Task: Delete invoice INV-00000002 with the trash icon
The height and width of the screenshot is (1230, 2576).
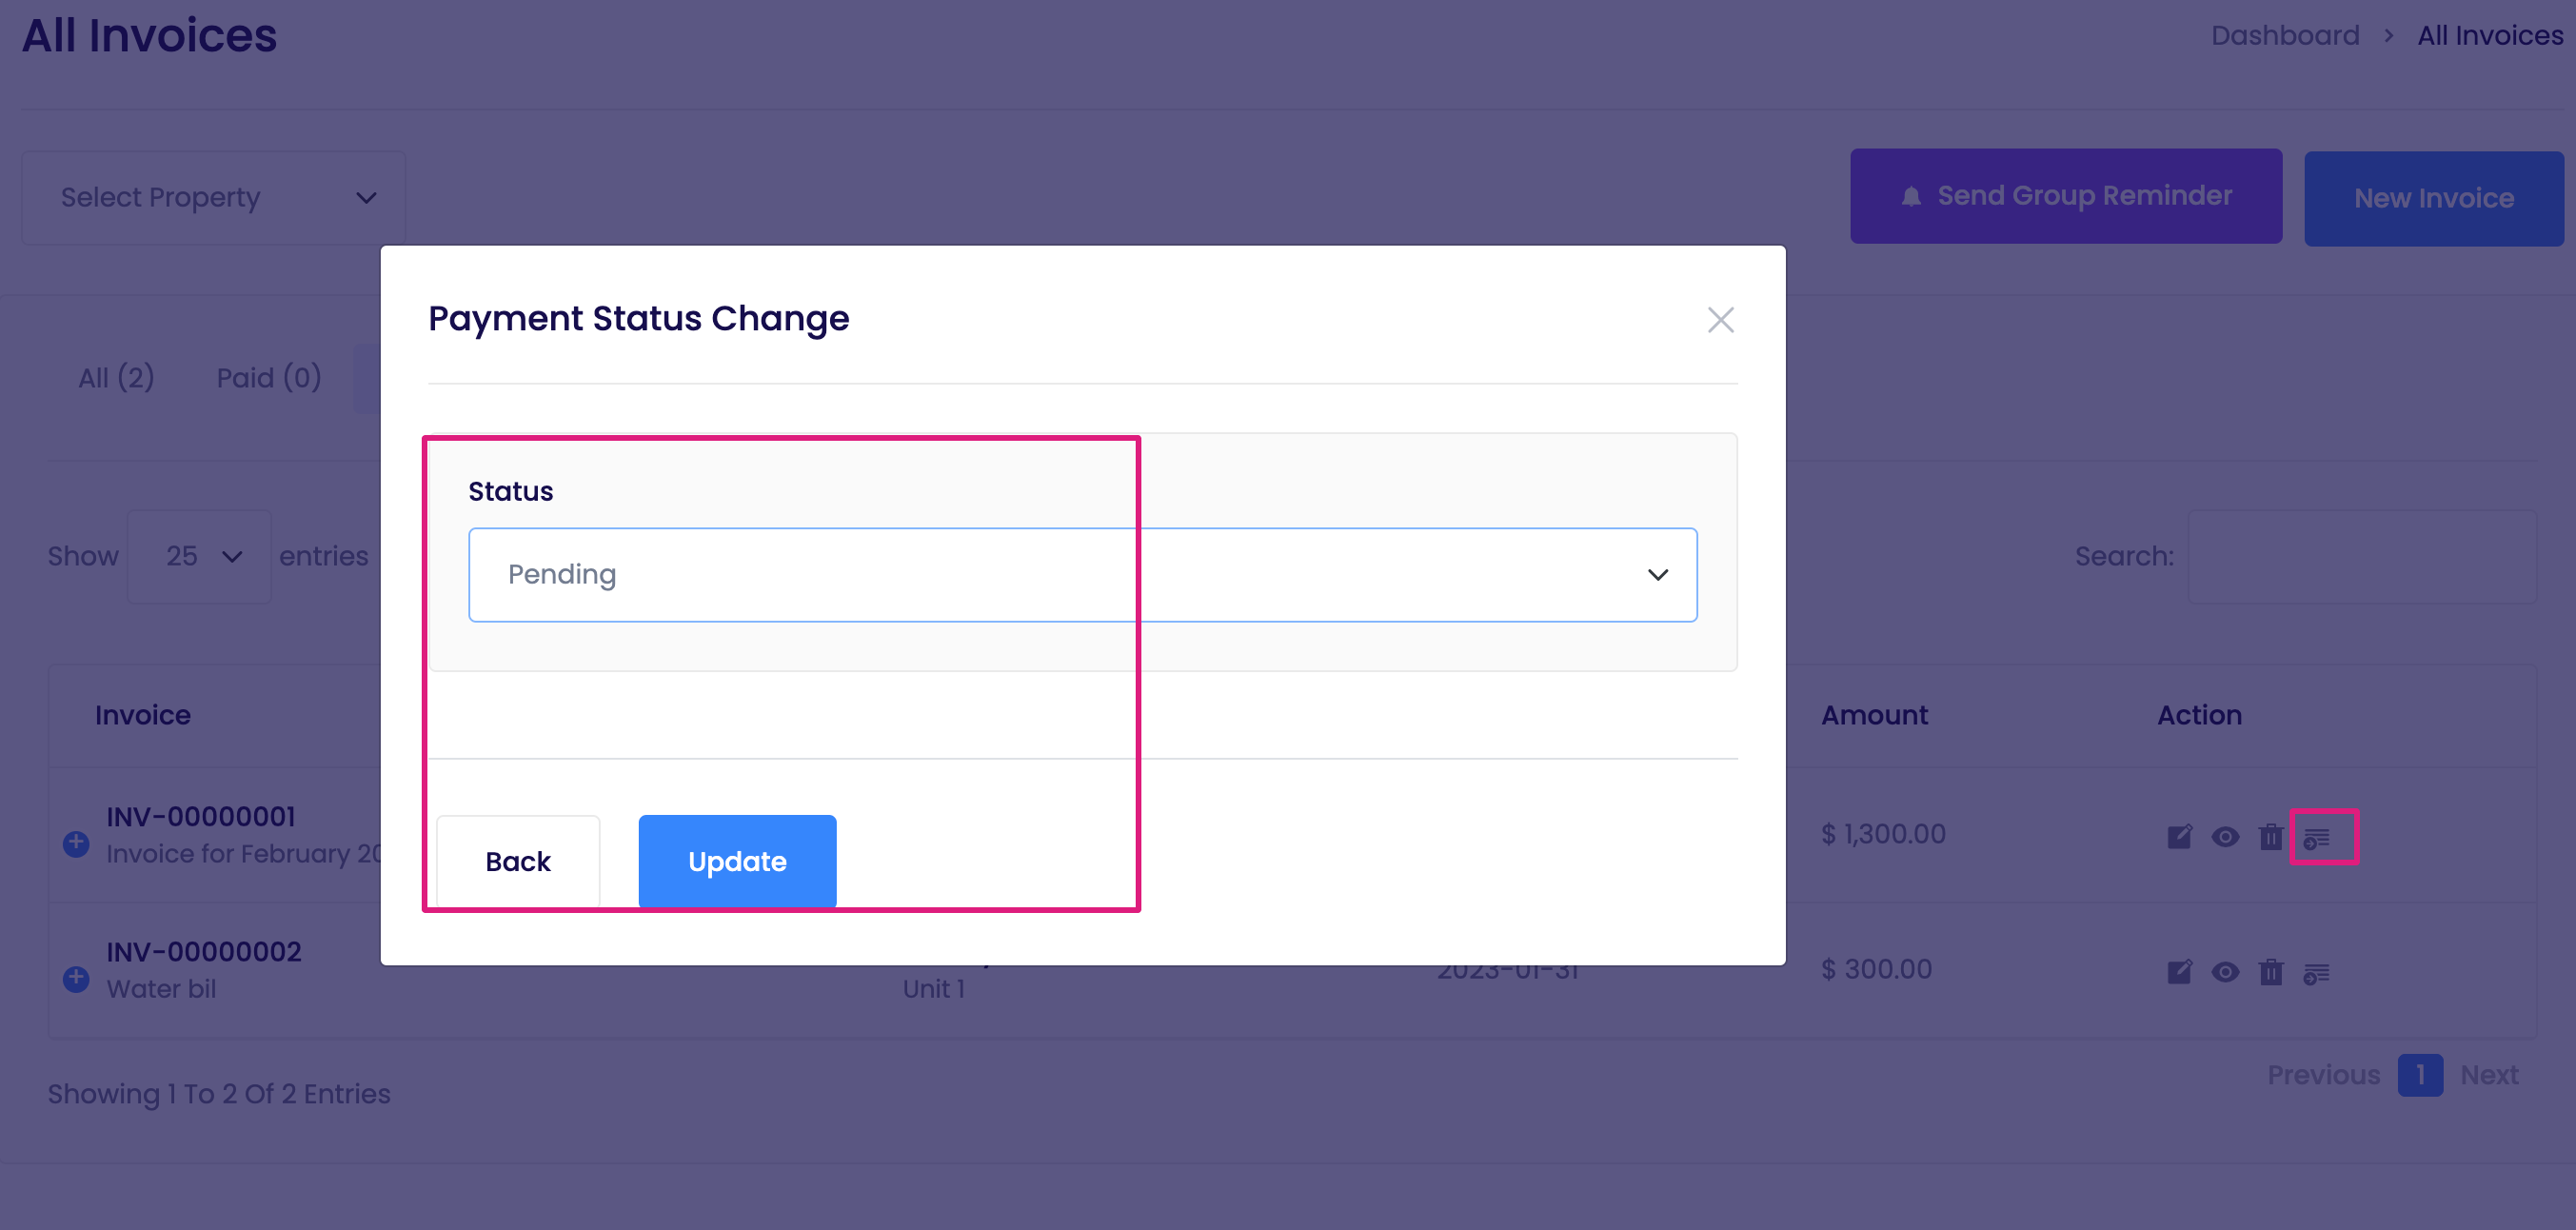Action: [2271, 971]
